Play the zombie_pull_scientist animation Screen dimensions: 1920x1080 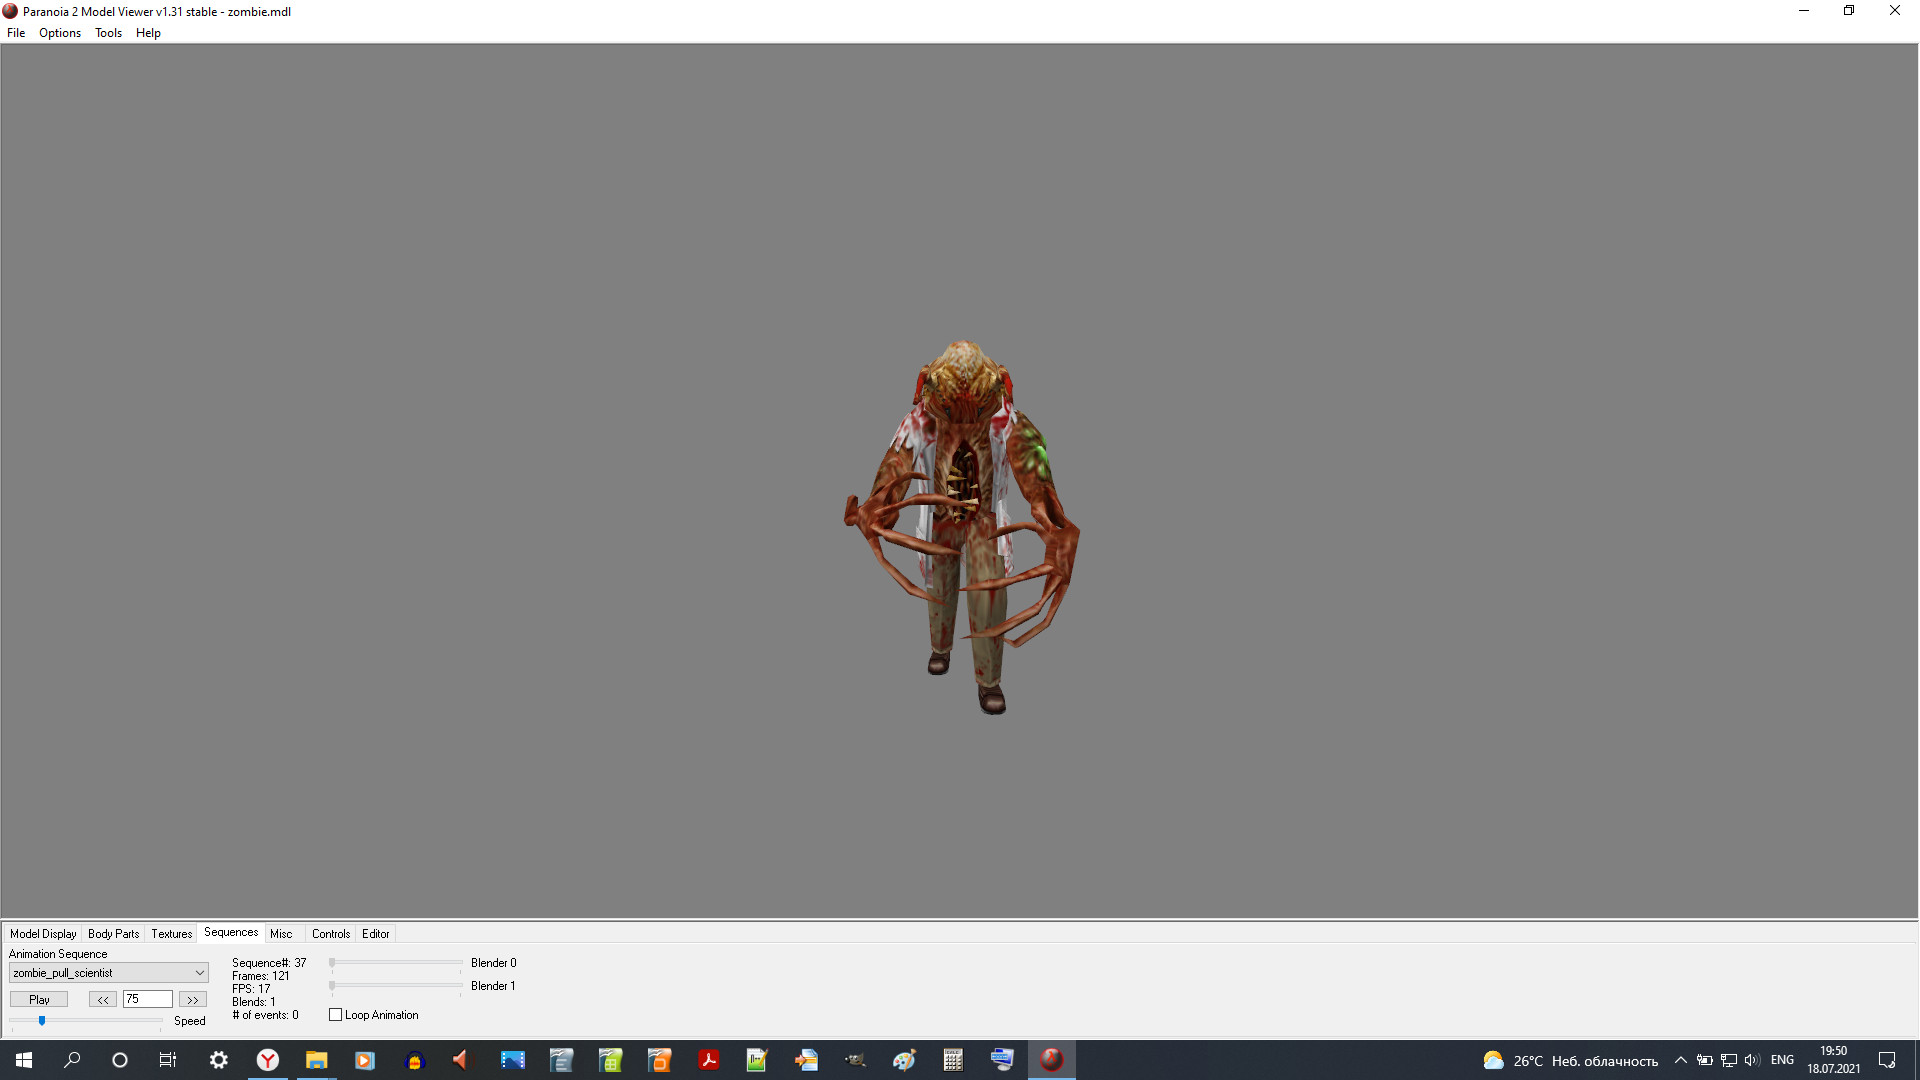(38, 998)
